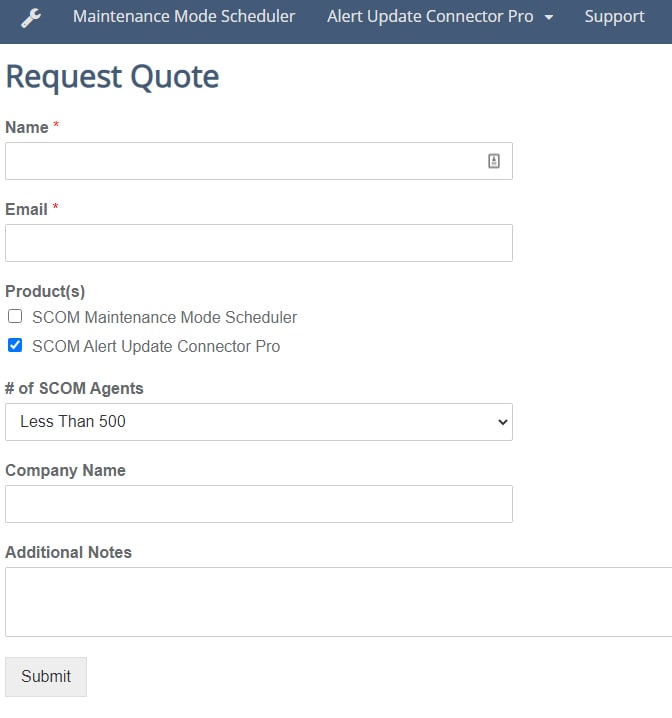The width and height of the screenshot is (672, 718).
Task: Focus the Email input field
Action: pyautogui.click(x=259, y=243)
